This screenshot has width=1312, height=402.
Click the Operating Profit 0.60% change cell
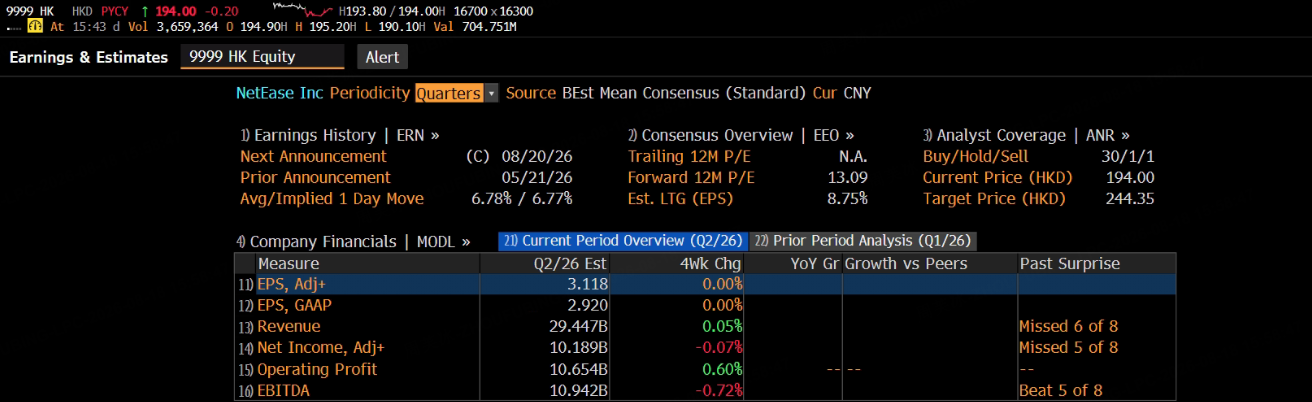(x=720, y=369)
